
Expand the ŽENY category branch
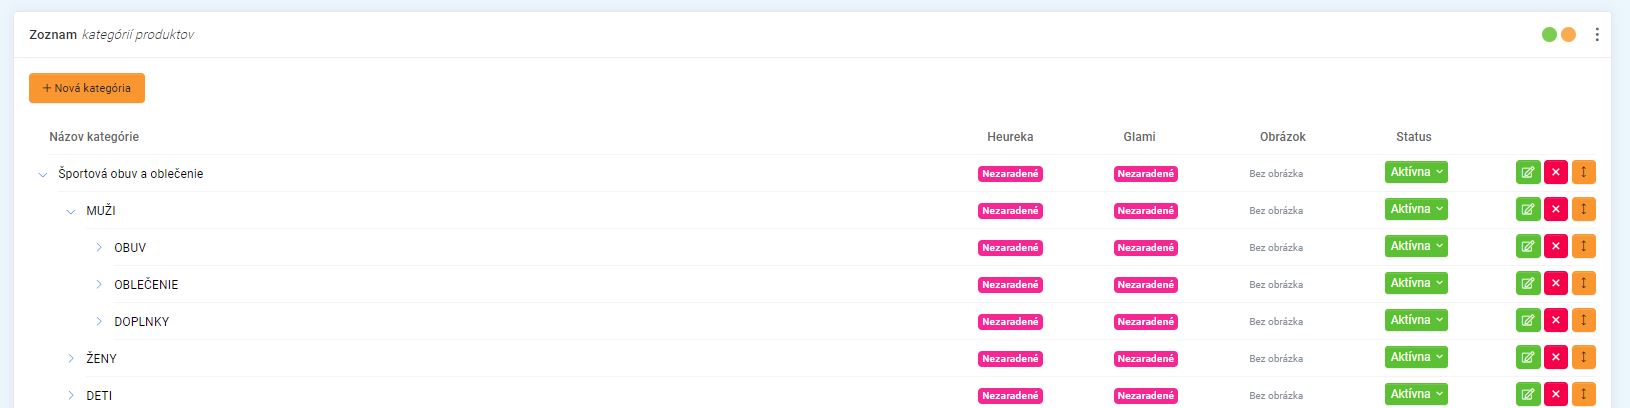(x=71, y=358)
